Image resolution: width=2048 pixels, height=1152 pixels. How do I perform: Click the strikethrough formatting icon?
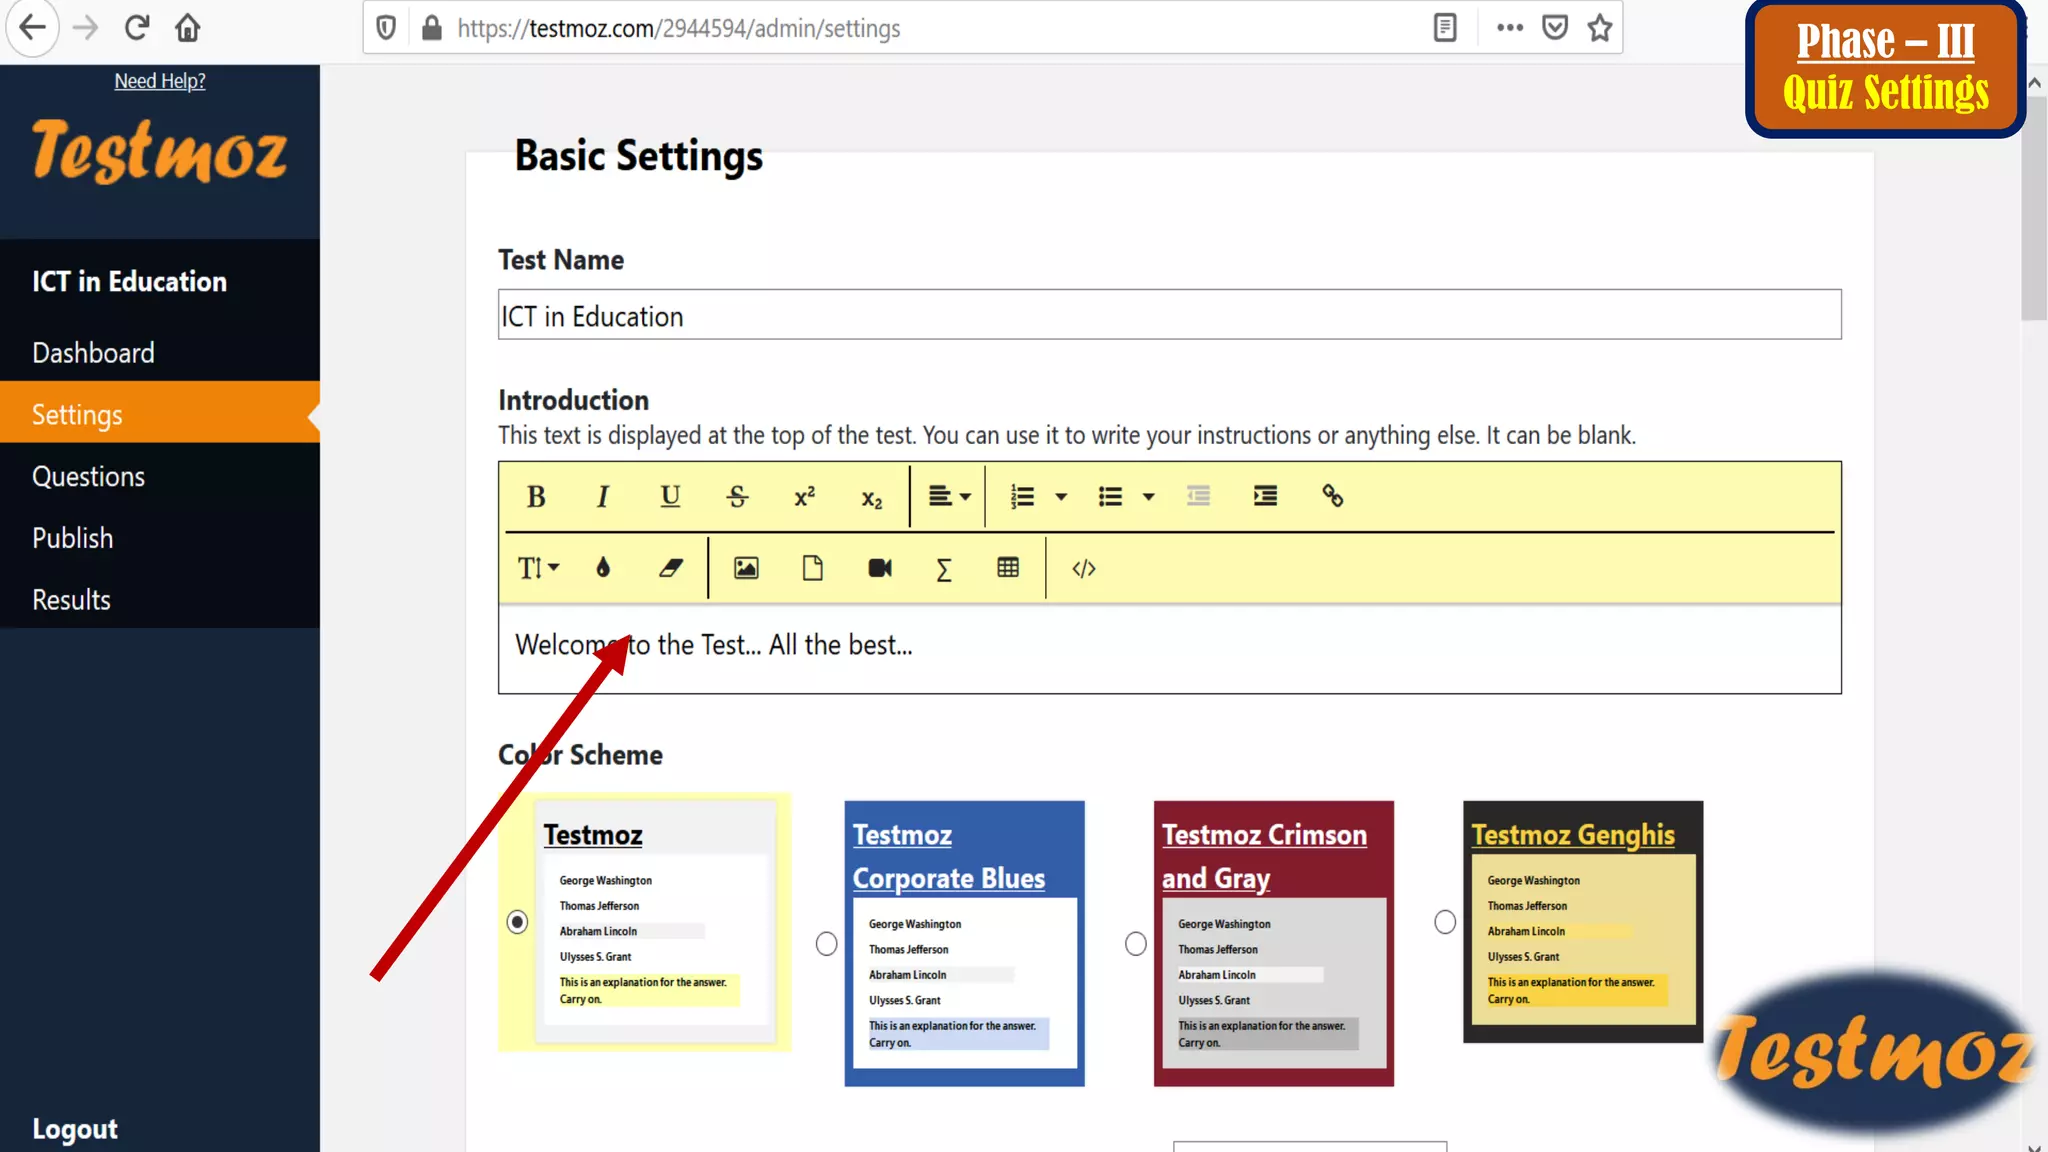pyautogui.click(x=737, y=497)
